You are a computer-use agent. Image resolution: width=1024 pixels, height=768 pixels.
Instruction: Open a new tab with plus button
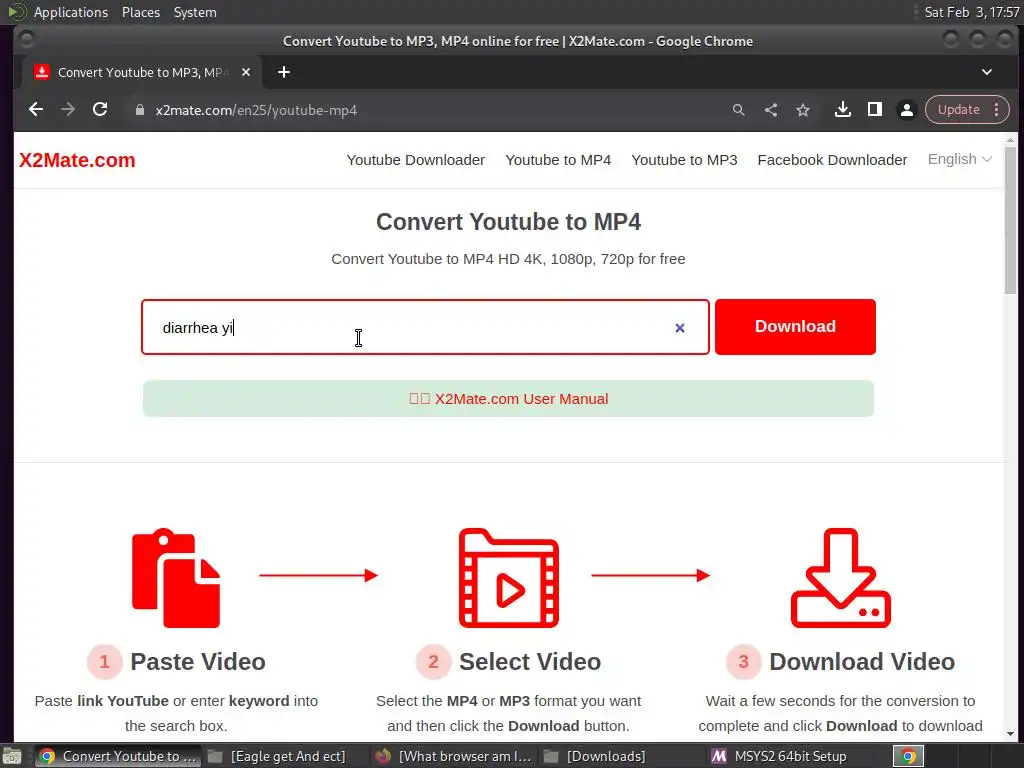(x=283, y=72)
